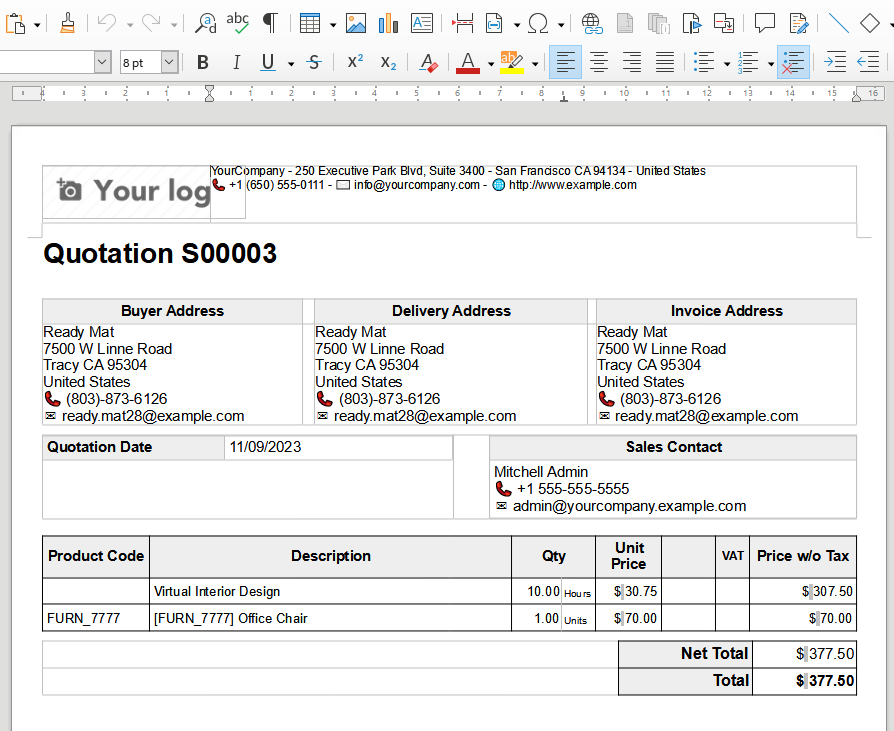Image resolution: width=894 pixels, height=731 pixels.
Task: Open the numbered list style dropdown
Action: [771, 63]
